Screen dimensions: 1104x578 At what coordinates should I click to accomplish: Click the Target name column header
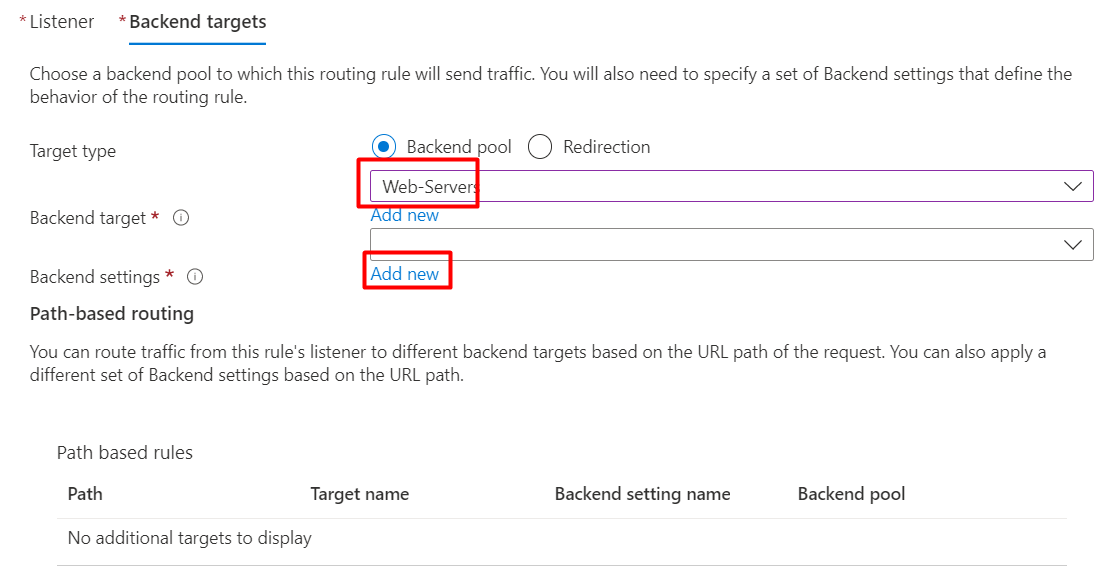360,494
